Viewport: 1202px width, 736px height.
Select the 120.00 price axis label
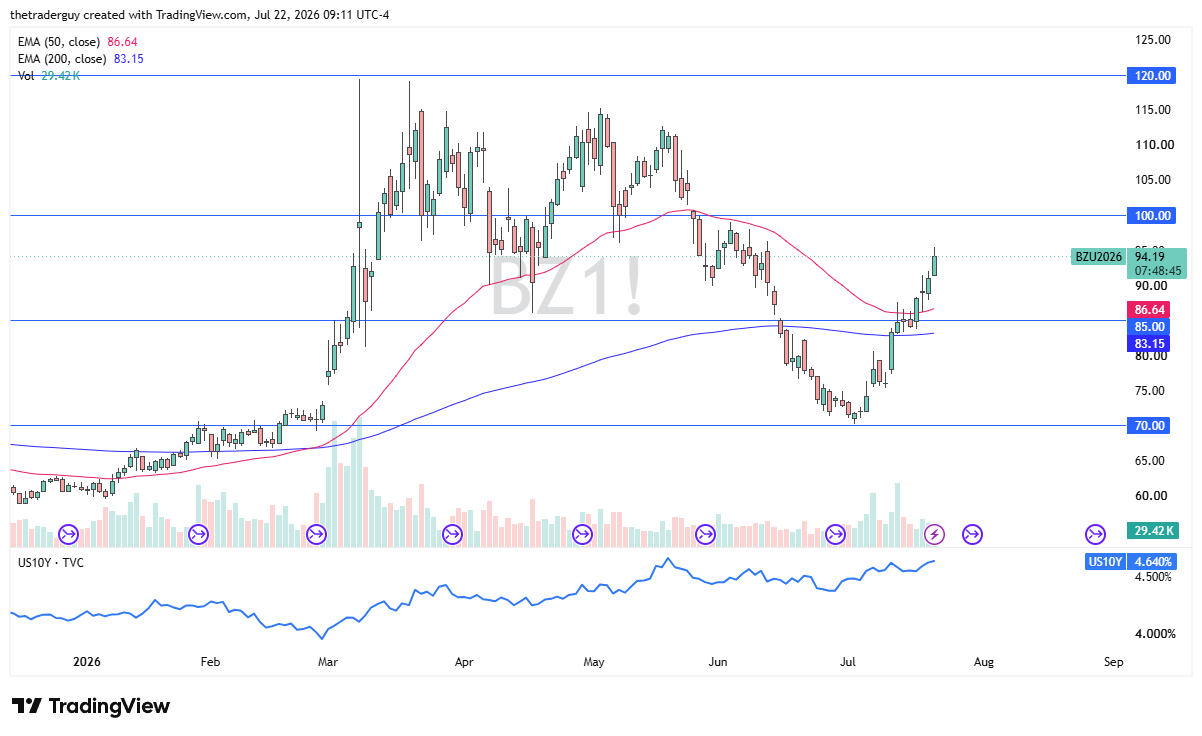[1152, 76]
